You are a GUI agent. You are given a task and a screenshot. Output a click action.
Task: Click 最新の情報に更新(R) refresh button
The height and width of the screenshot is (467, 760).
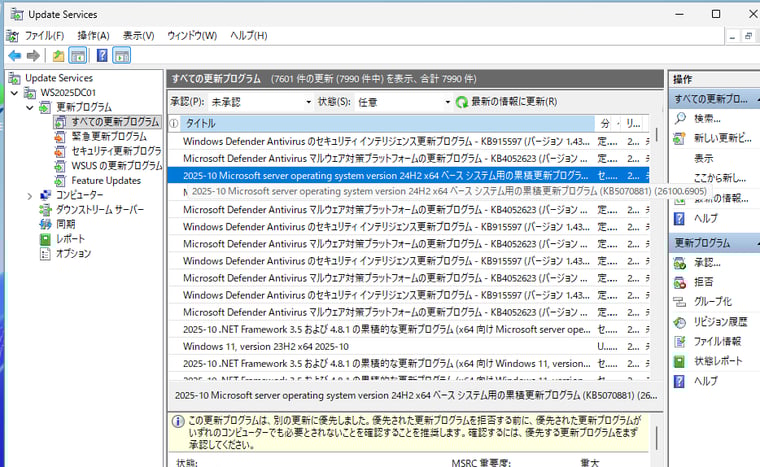507,102
